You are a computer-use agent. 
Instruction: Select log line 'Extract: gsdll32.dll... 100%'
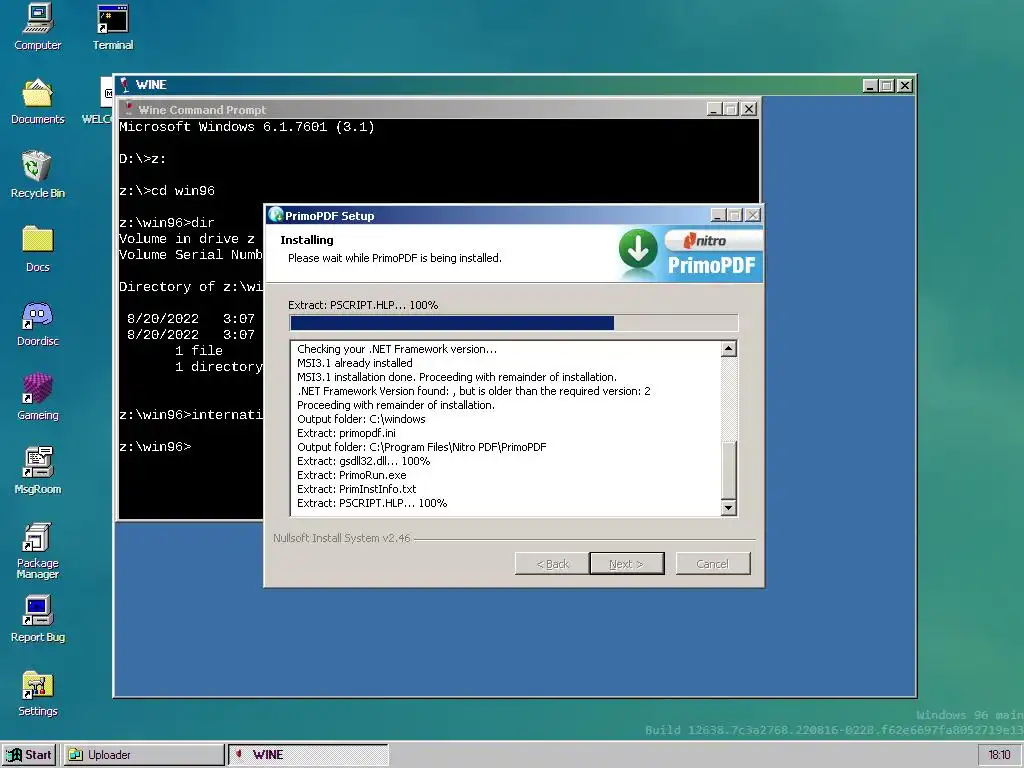click(364, 461)
